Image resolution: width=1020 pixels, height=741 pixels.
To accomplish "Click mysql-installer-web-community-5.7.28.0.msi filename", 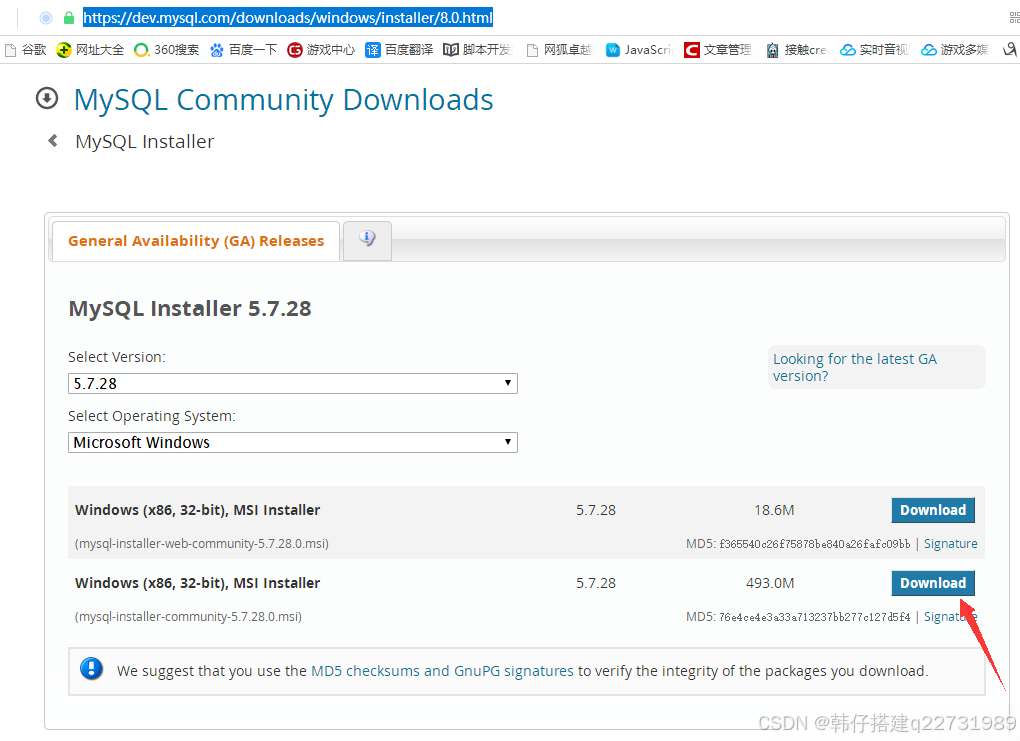I will 202,544.
